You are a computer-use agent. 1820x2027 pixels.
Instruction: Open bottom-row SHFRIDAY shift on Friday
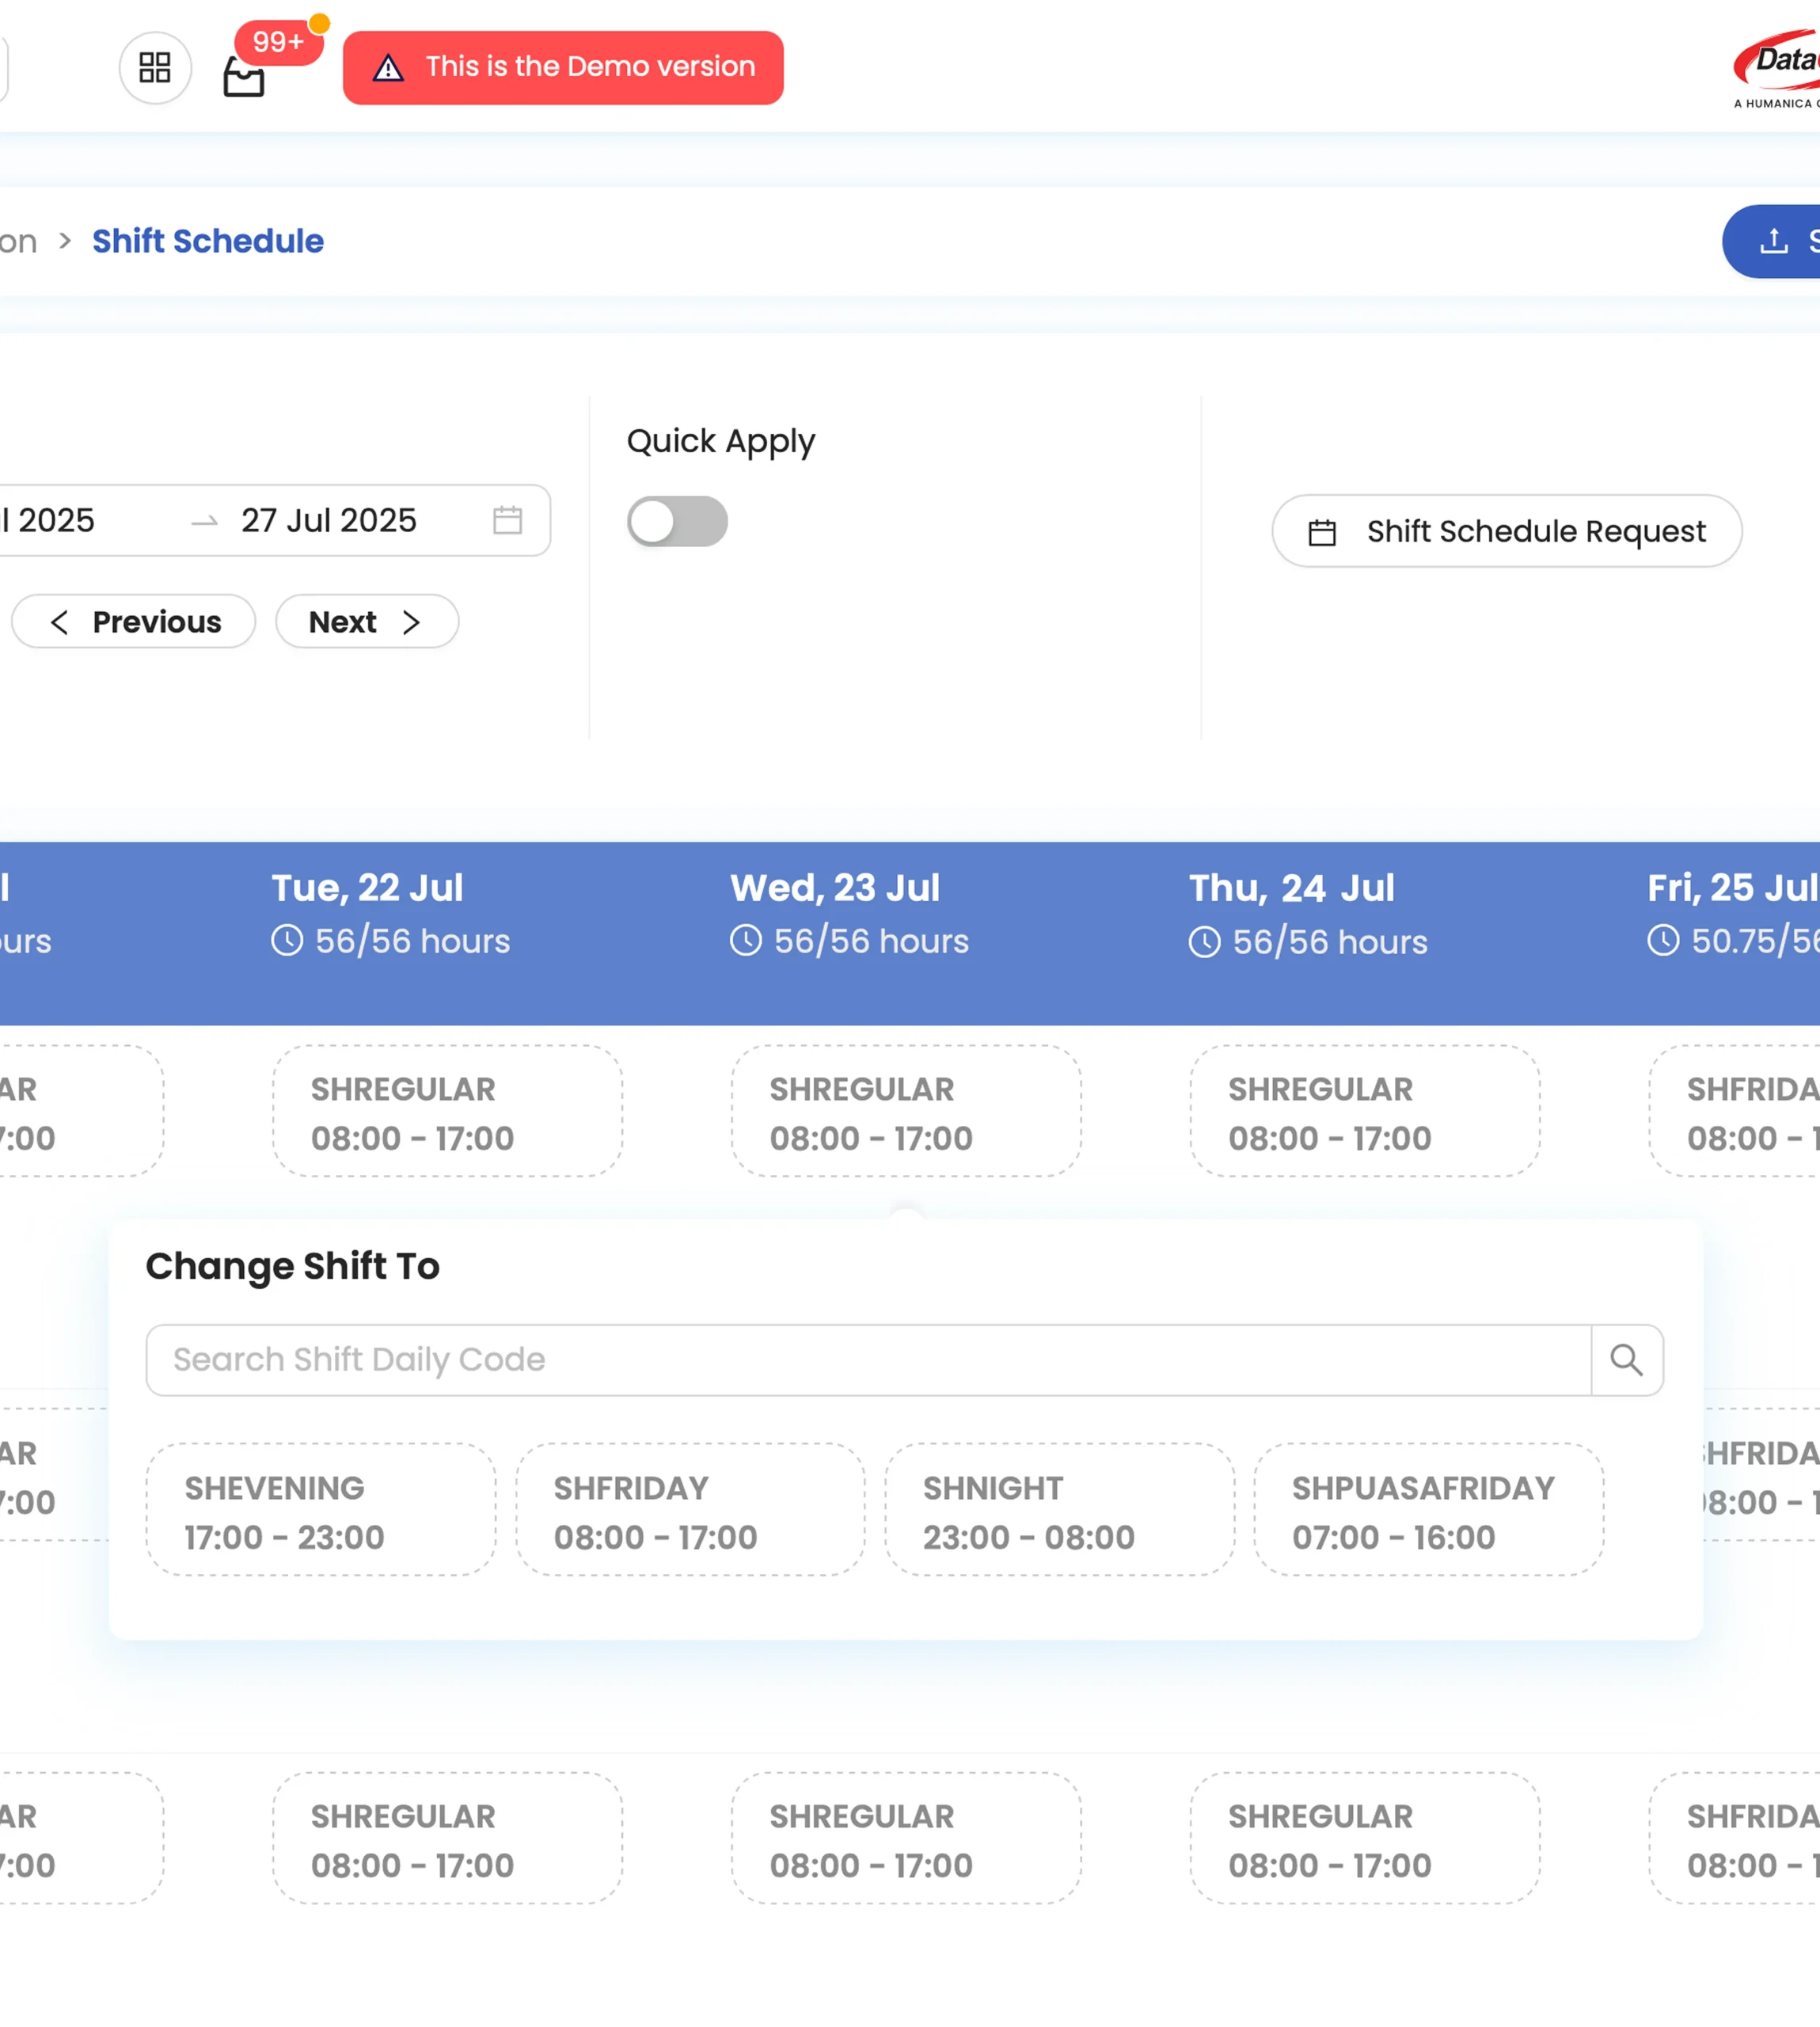[x=1735, y=1838]
